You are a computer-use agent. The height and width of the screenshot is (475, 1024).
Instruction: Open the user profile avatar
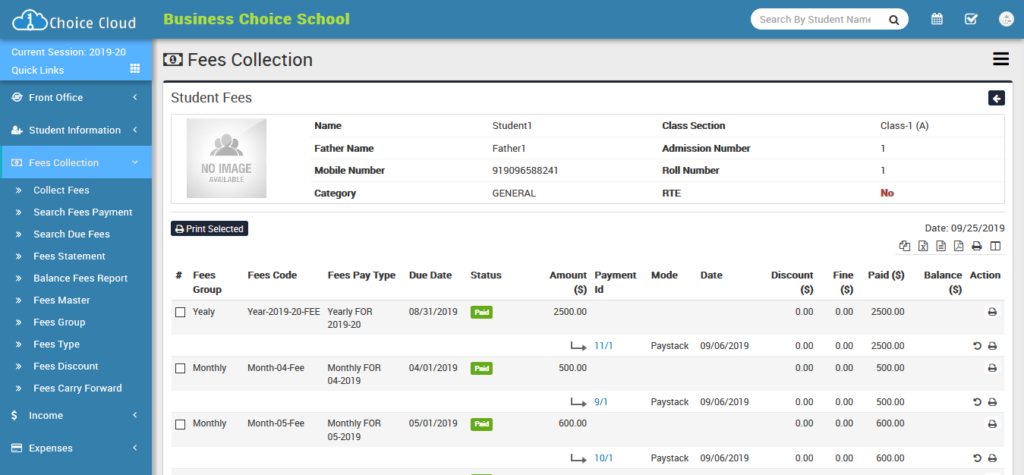point(1006,19)
